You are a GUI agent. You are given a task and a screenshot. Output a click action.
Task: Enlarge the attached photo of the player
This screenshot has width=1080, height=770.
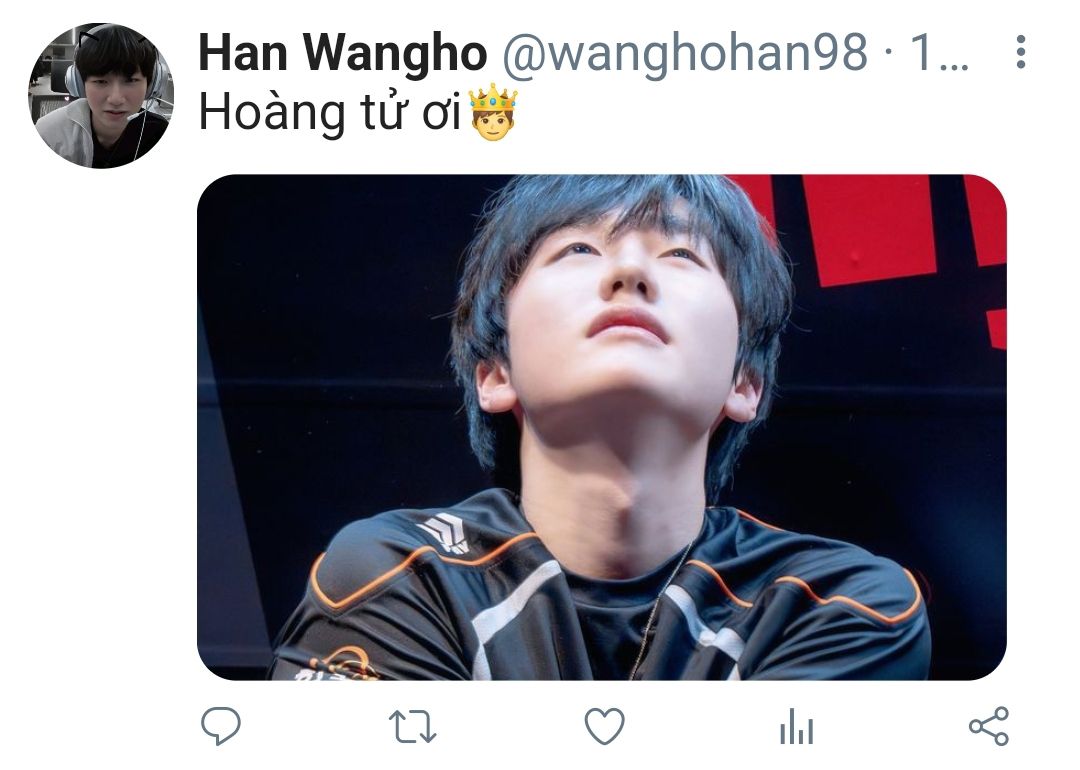tap(602, 427)
